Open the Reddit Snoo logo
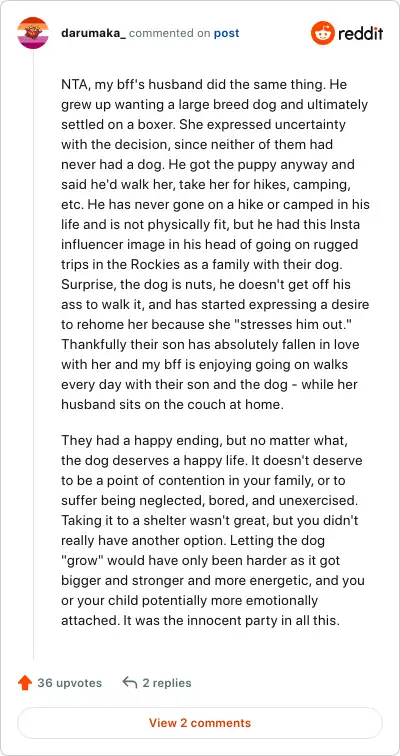 coord(322,33)
